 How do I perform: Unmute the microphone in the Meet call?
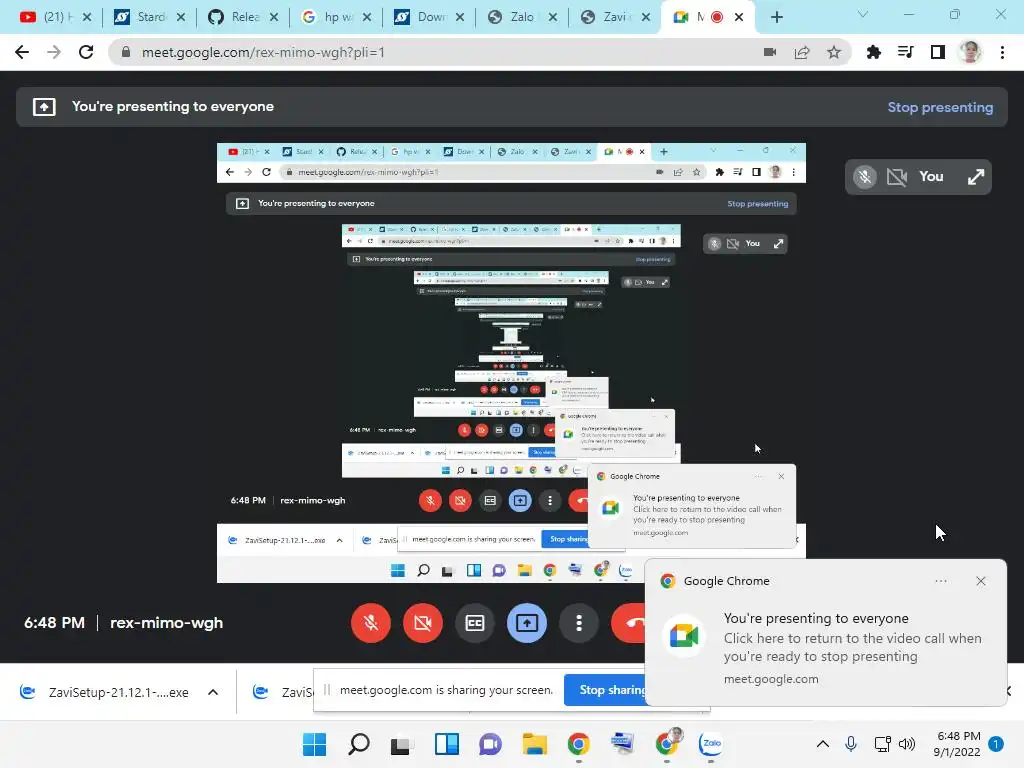coord(371,623)
